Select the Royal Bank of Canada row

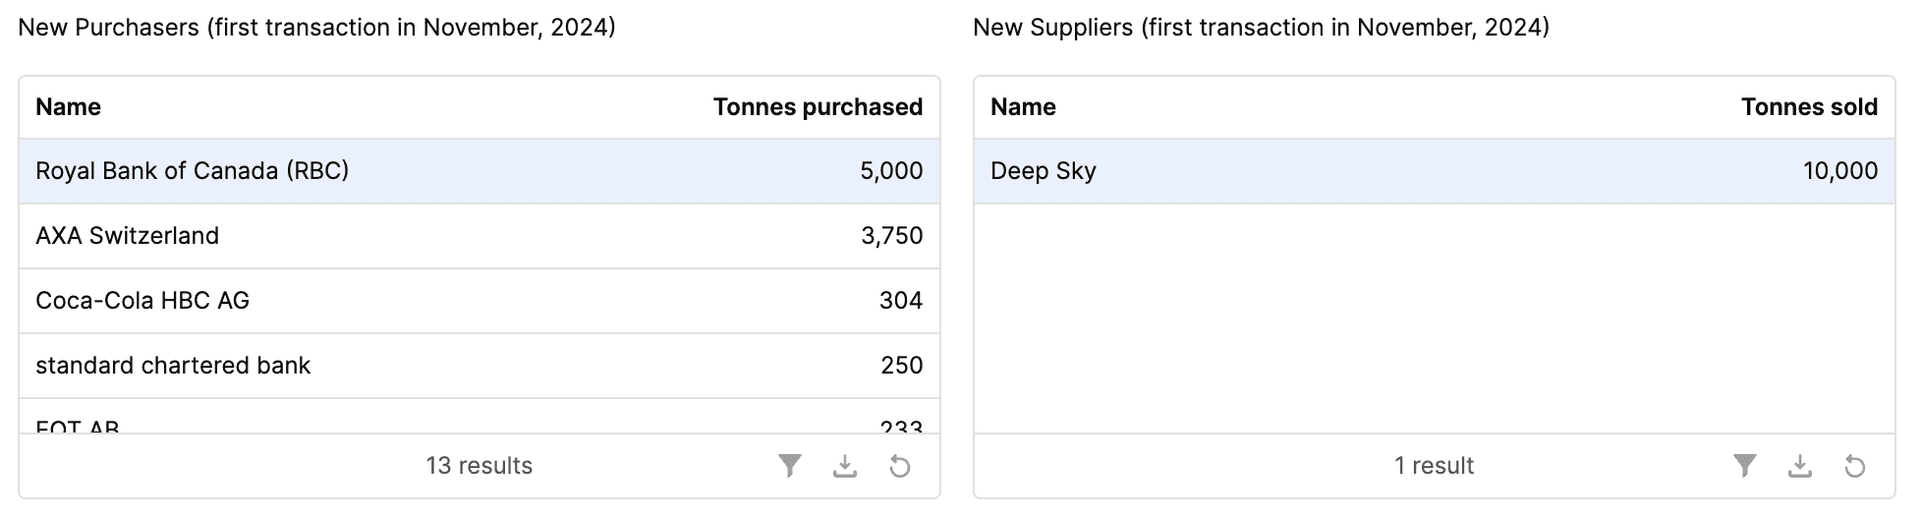pyautogui.click(x=479, y=171)
